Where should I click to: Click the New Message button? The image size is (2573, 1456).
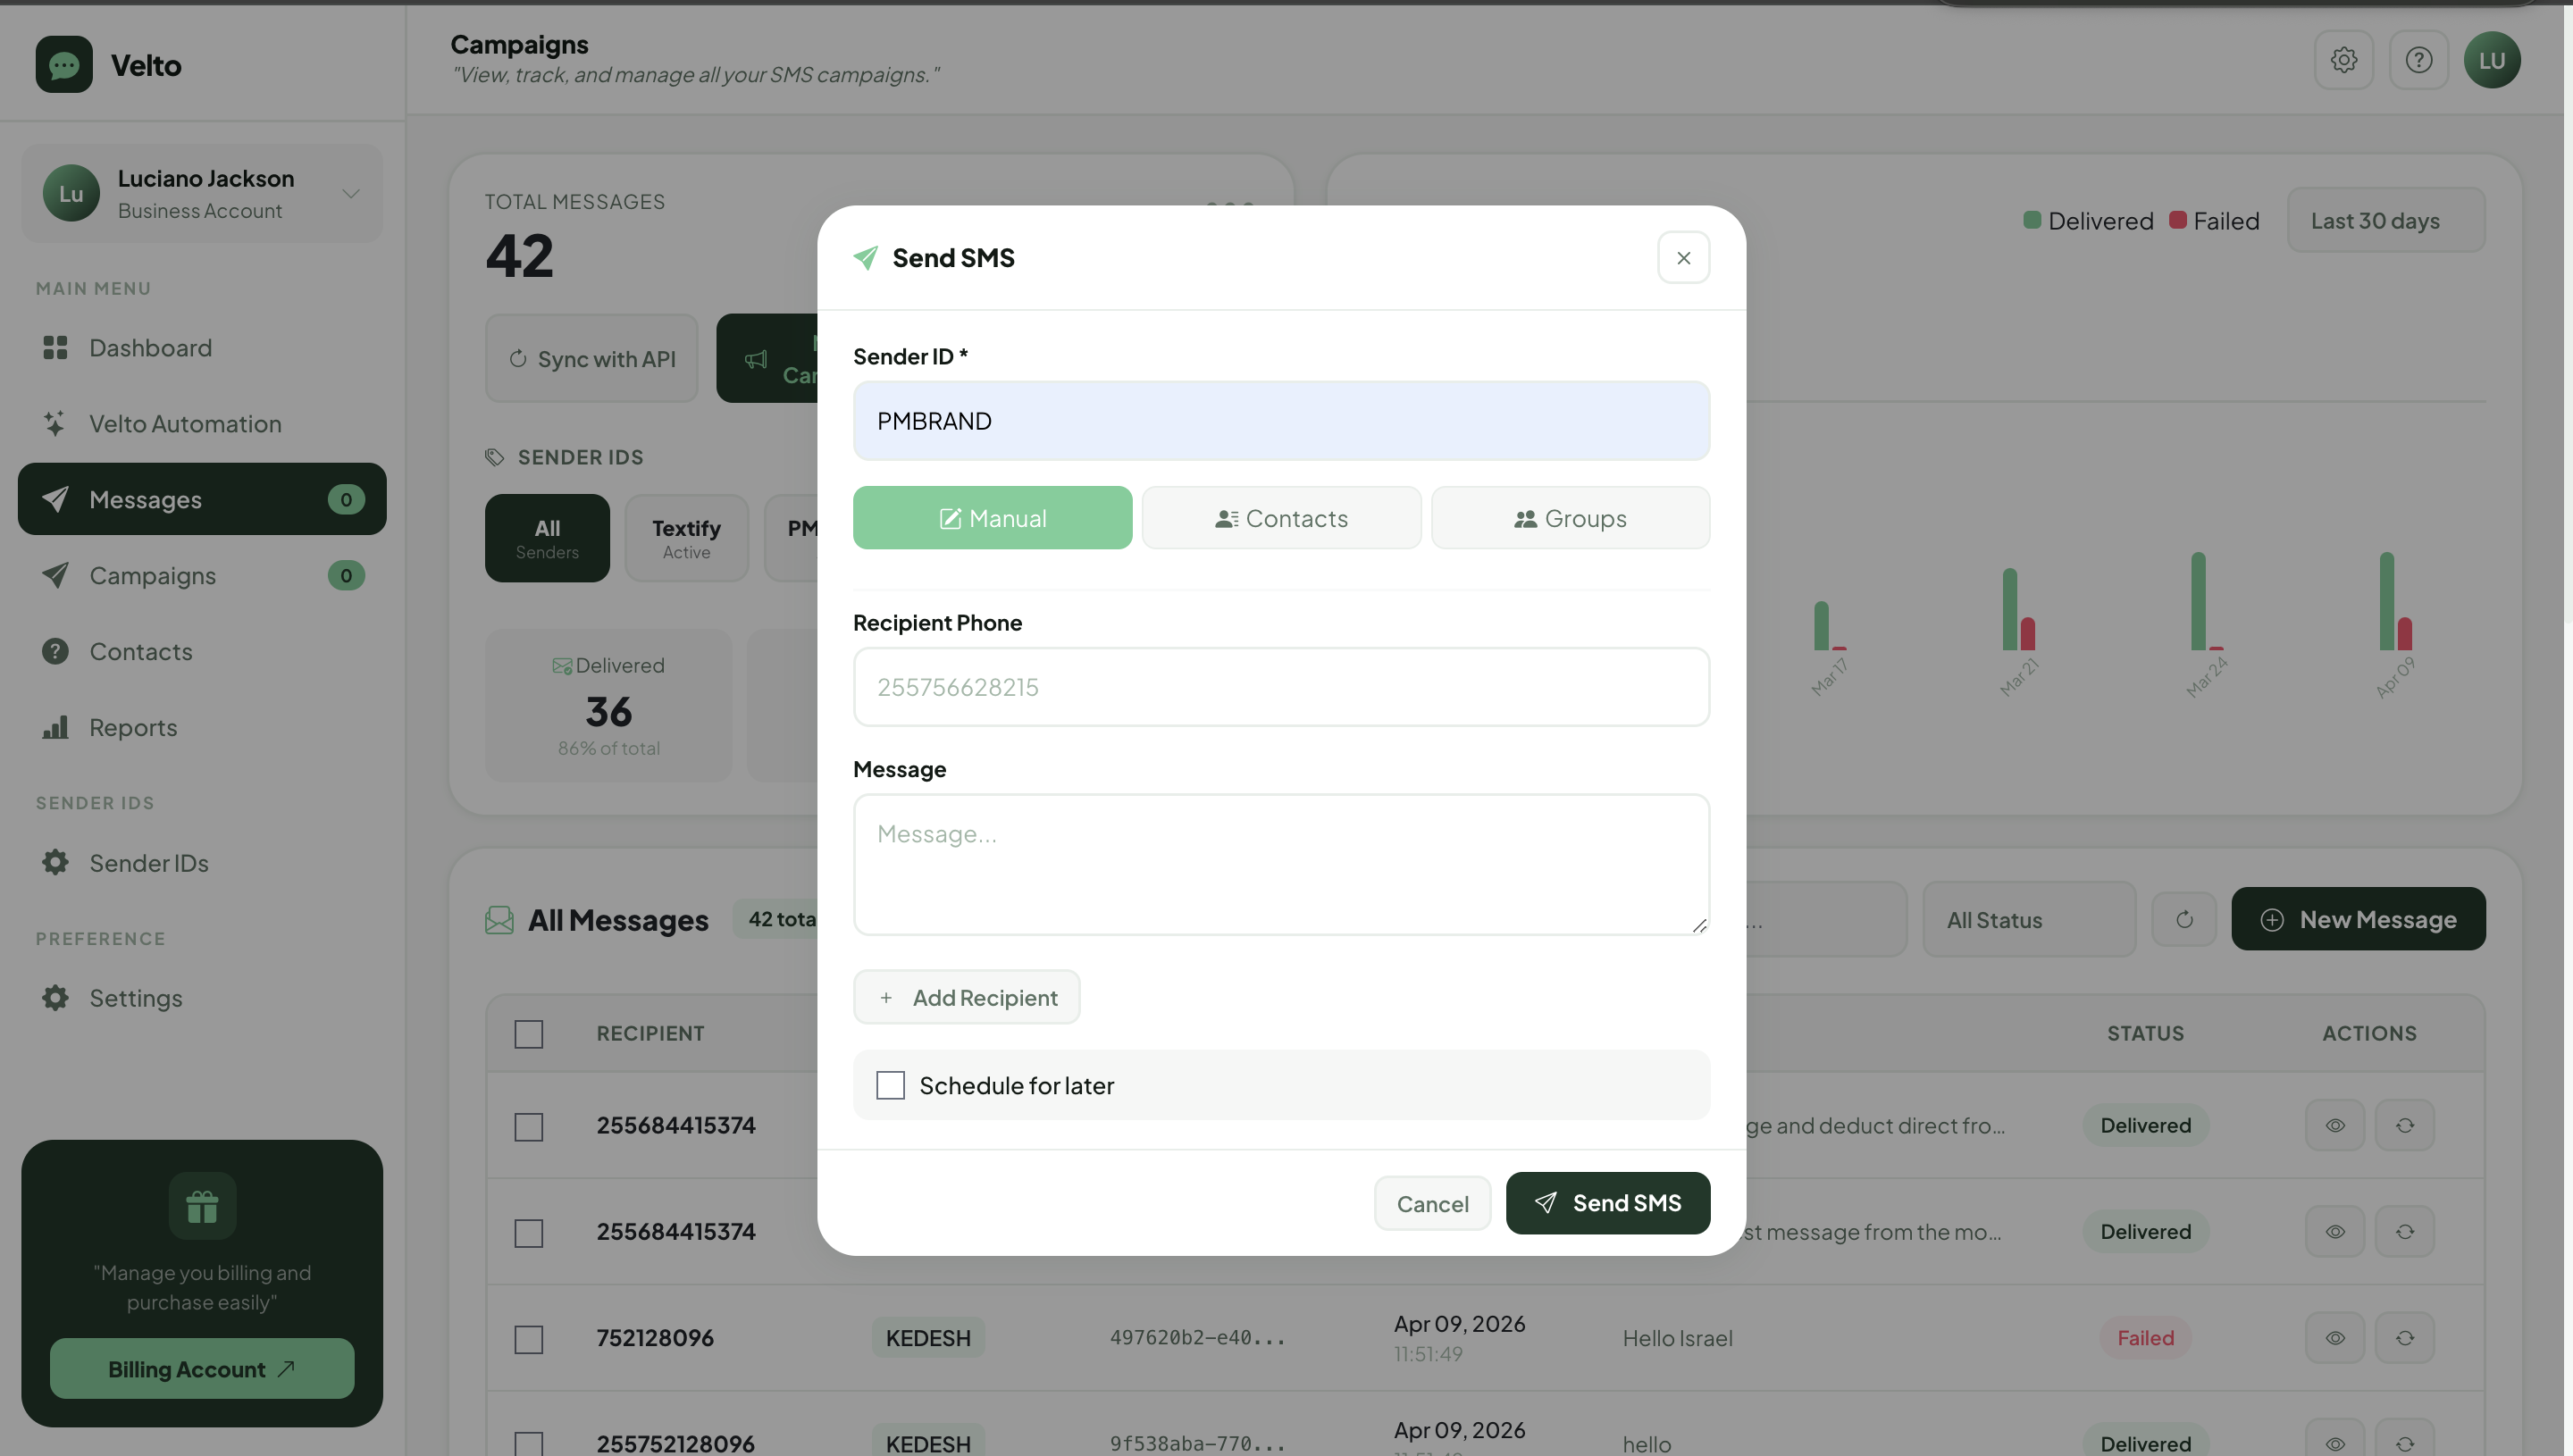(x=2358, y=919)
